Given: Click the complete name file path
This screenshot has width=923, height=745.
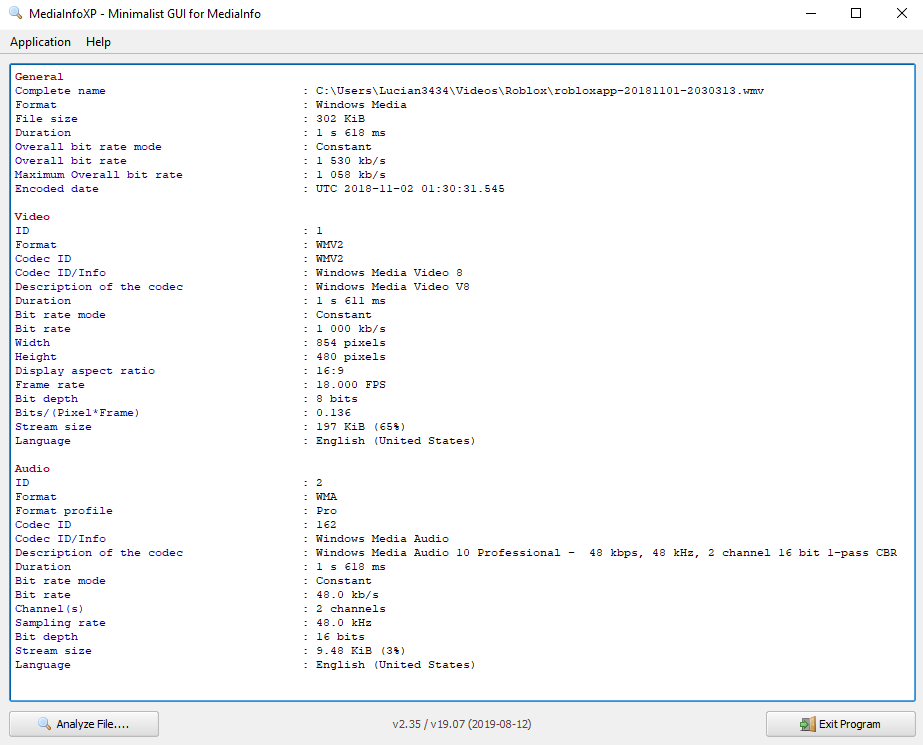Looking at the screenshot, I should (x=540, y=91).
